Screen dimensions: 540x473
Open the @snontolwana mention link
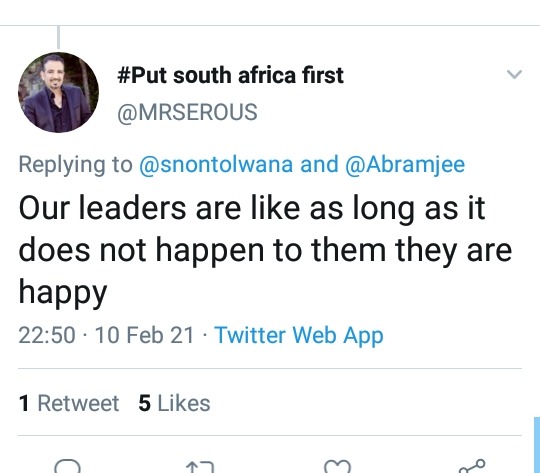[216, 164]
